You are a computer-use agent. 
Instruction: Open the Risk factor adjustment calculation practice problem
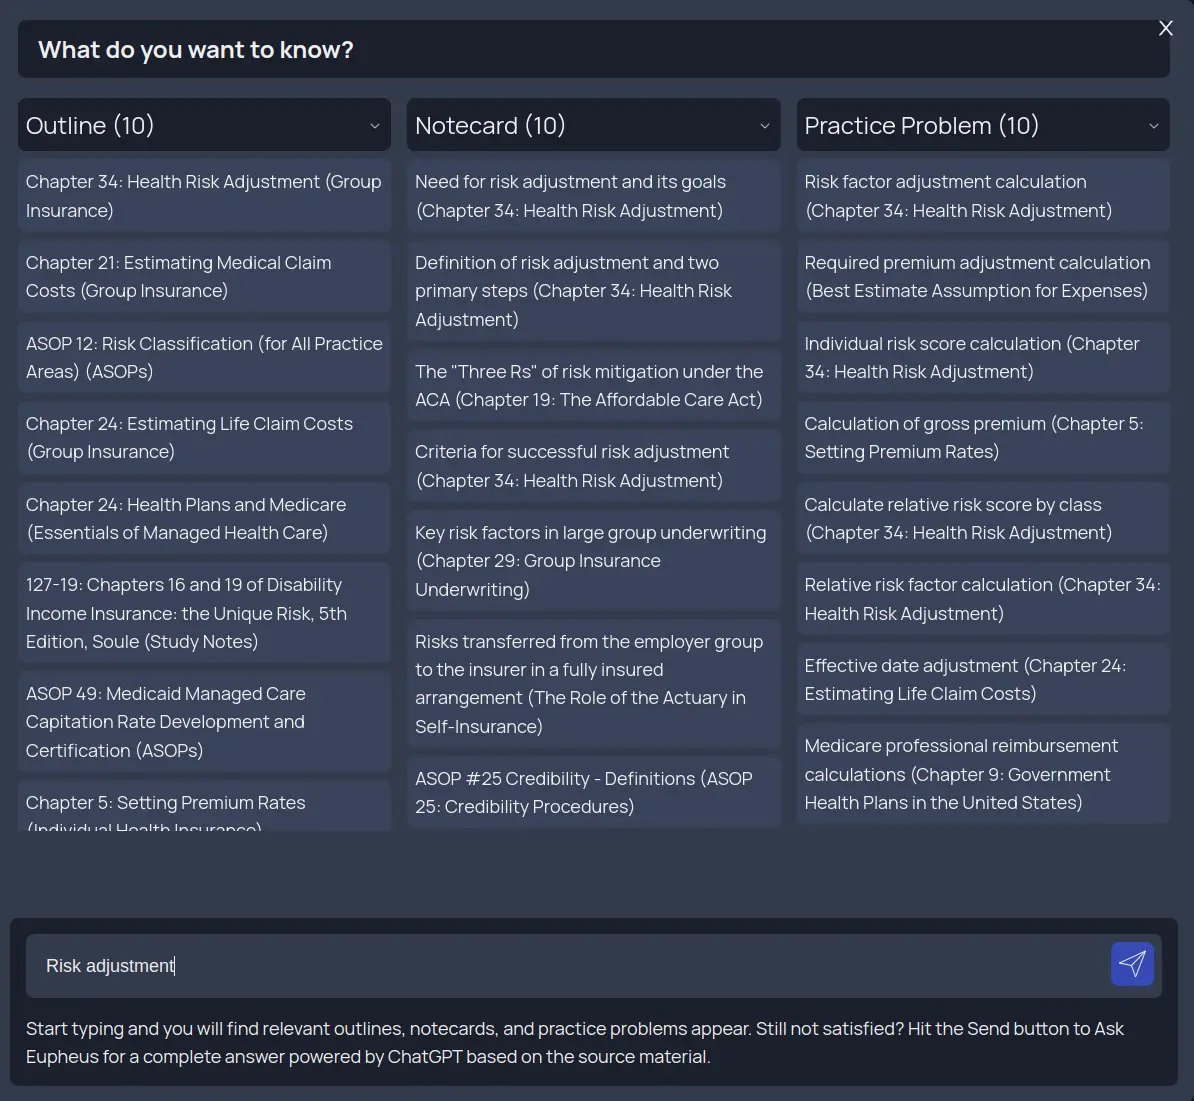[982, 195]
